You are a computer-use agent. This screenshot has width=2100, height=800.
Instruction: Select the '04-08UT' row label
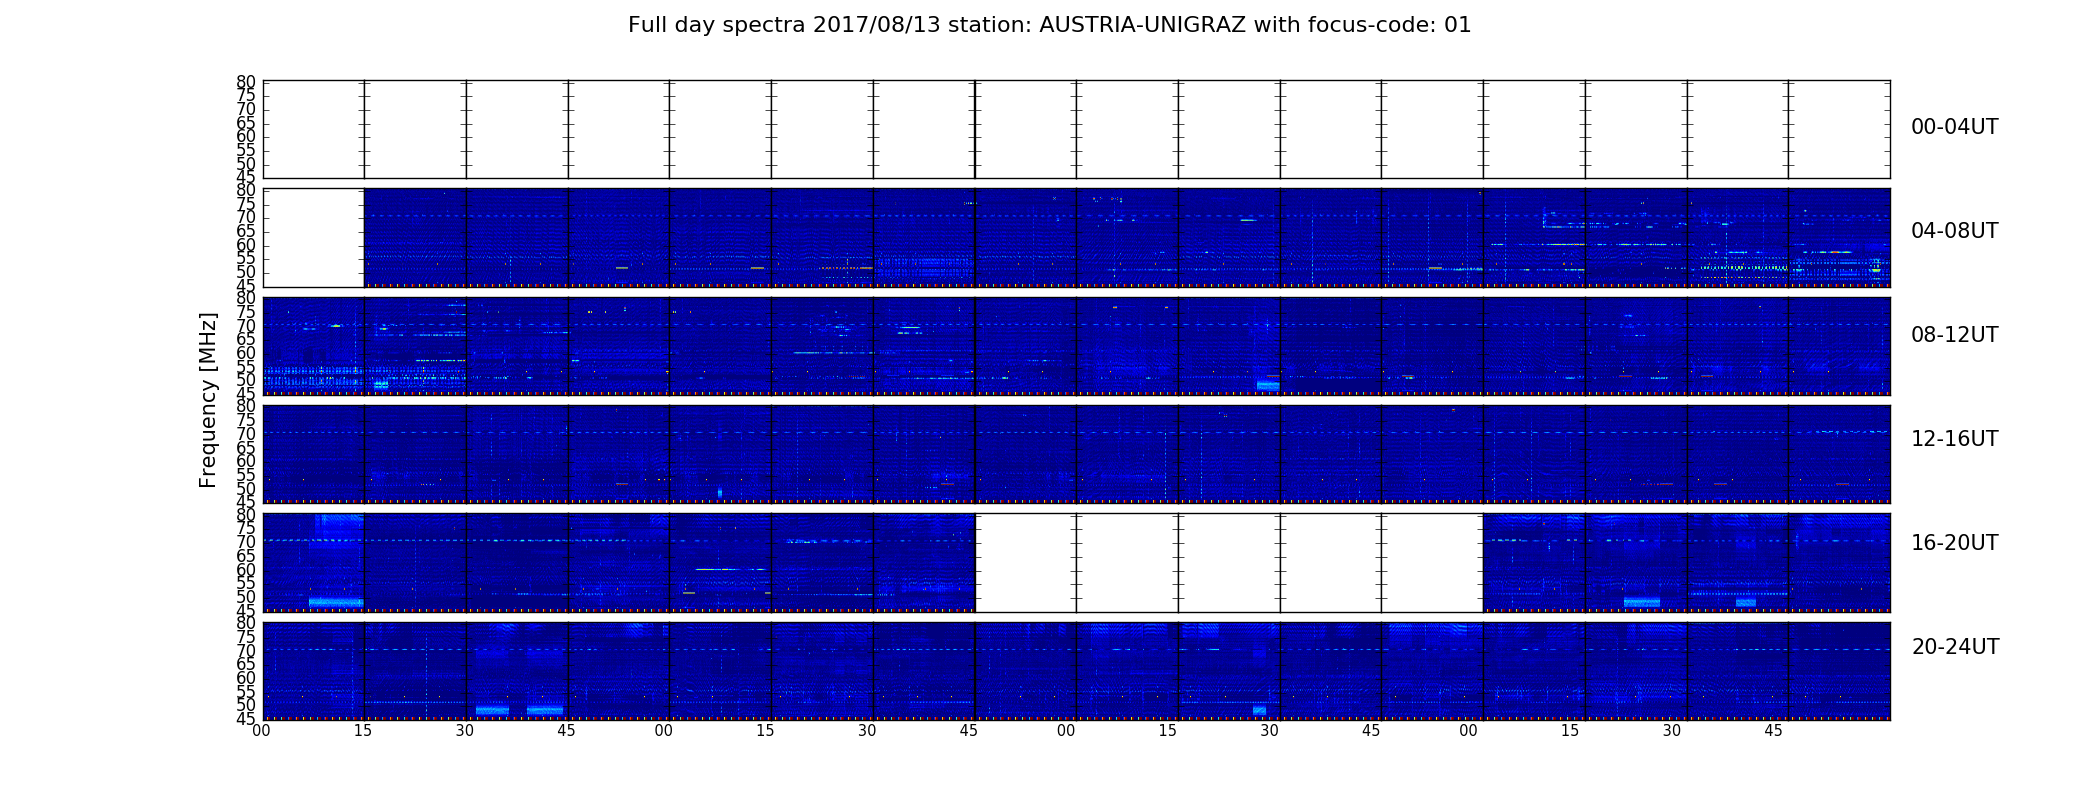[x=1955, y=231]
